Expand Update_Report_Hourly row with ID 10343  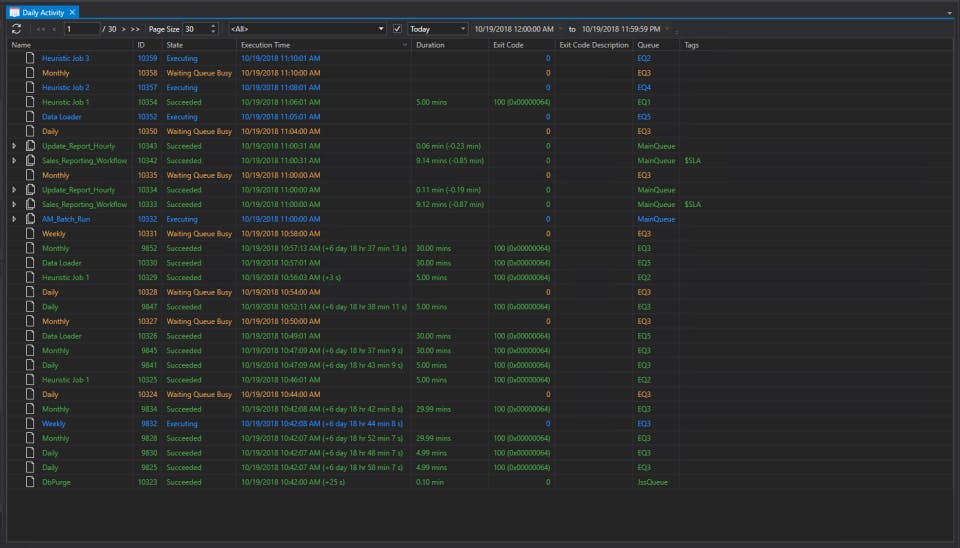click(x=14, y=146)
